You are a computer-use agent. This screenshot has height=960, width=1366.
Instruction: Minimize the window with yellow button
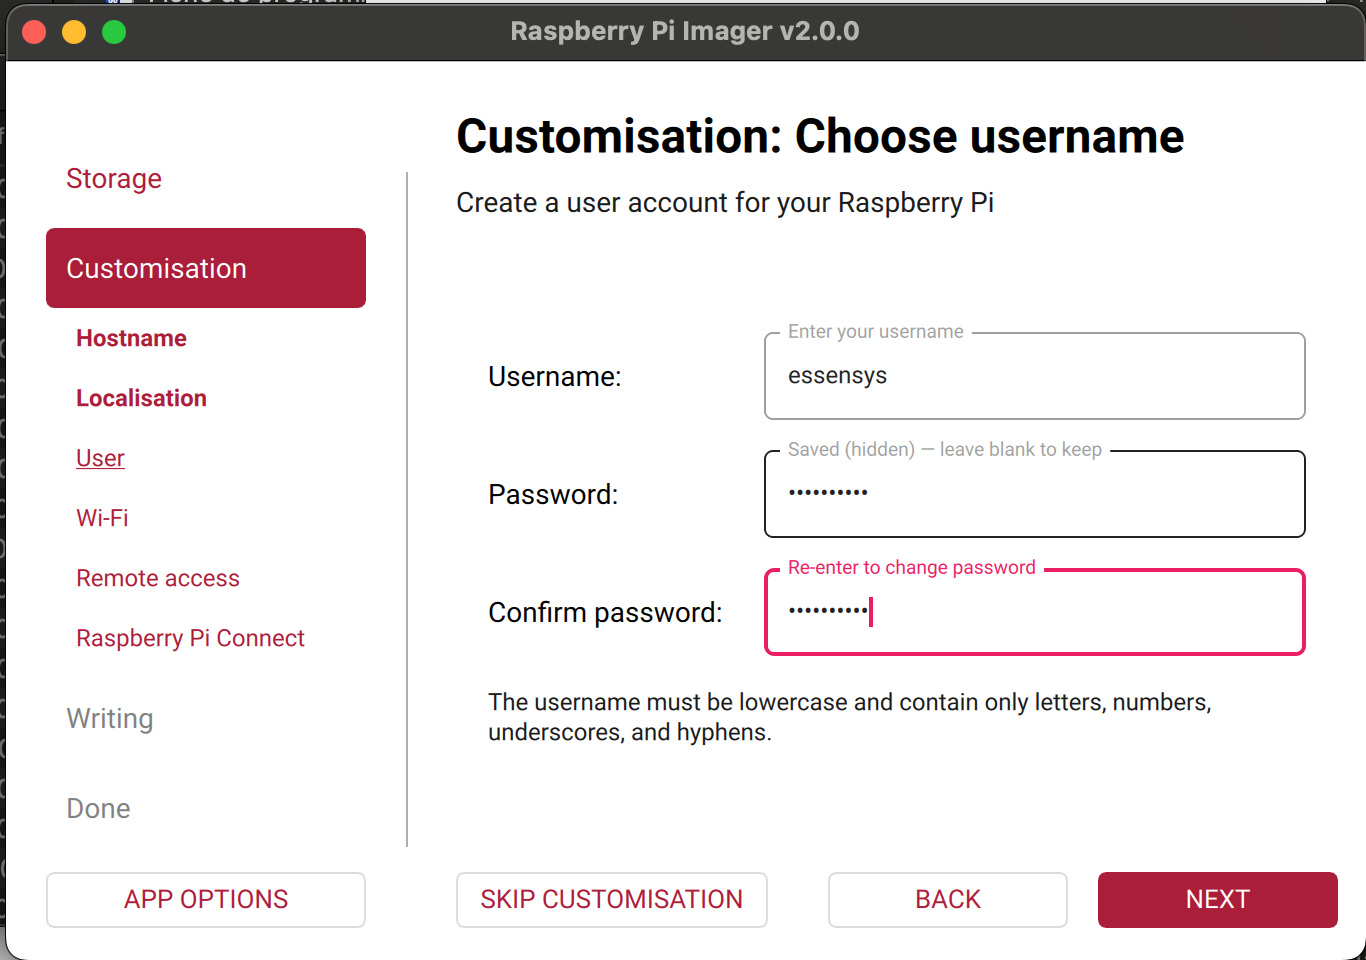pos(74,32)
